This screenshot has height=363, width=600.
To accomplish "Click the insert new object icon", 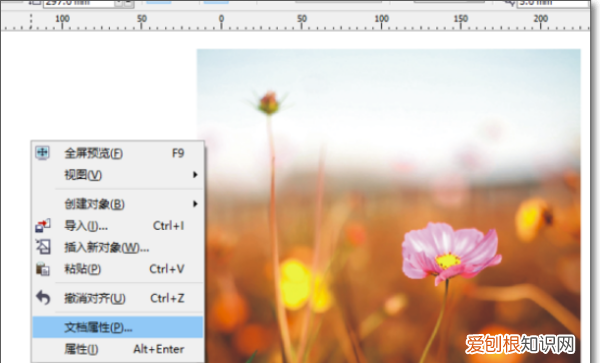I will 43,247.
